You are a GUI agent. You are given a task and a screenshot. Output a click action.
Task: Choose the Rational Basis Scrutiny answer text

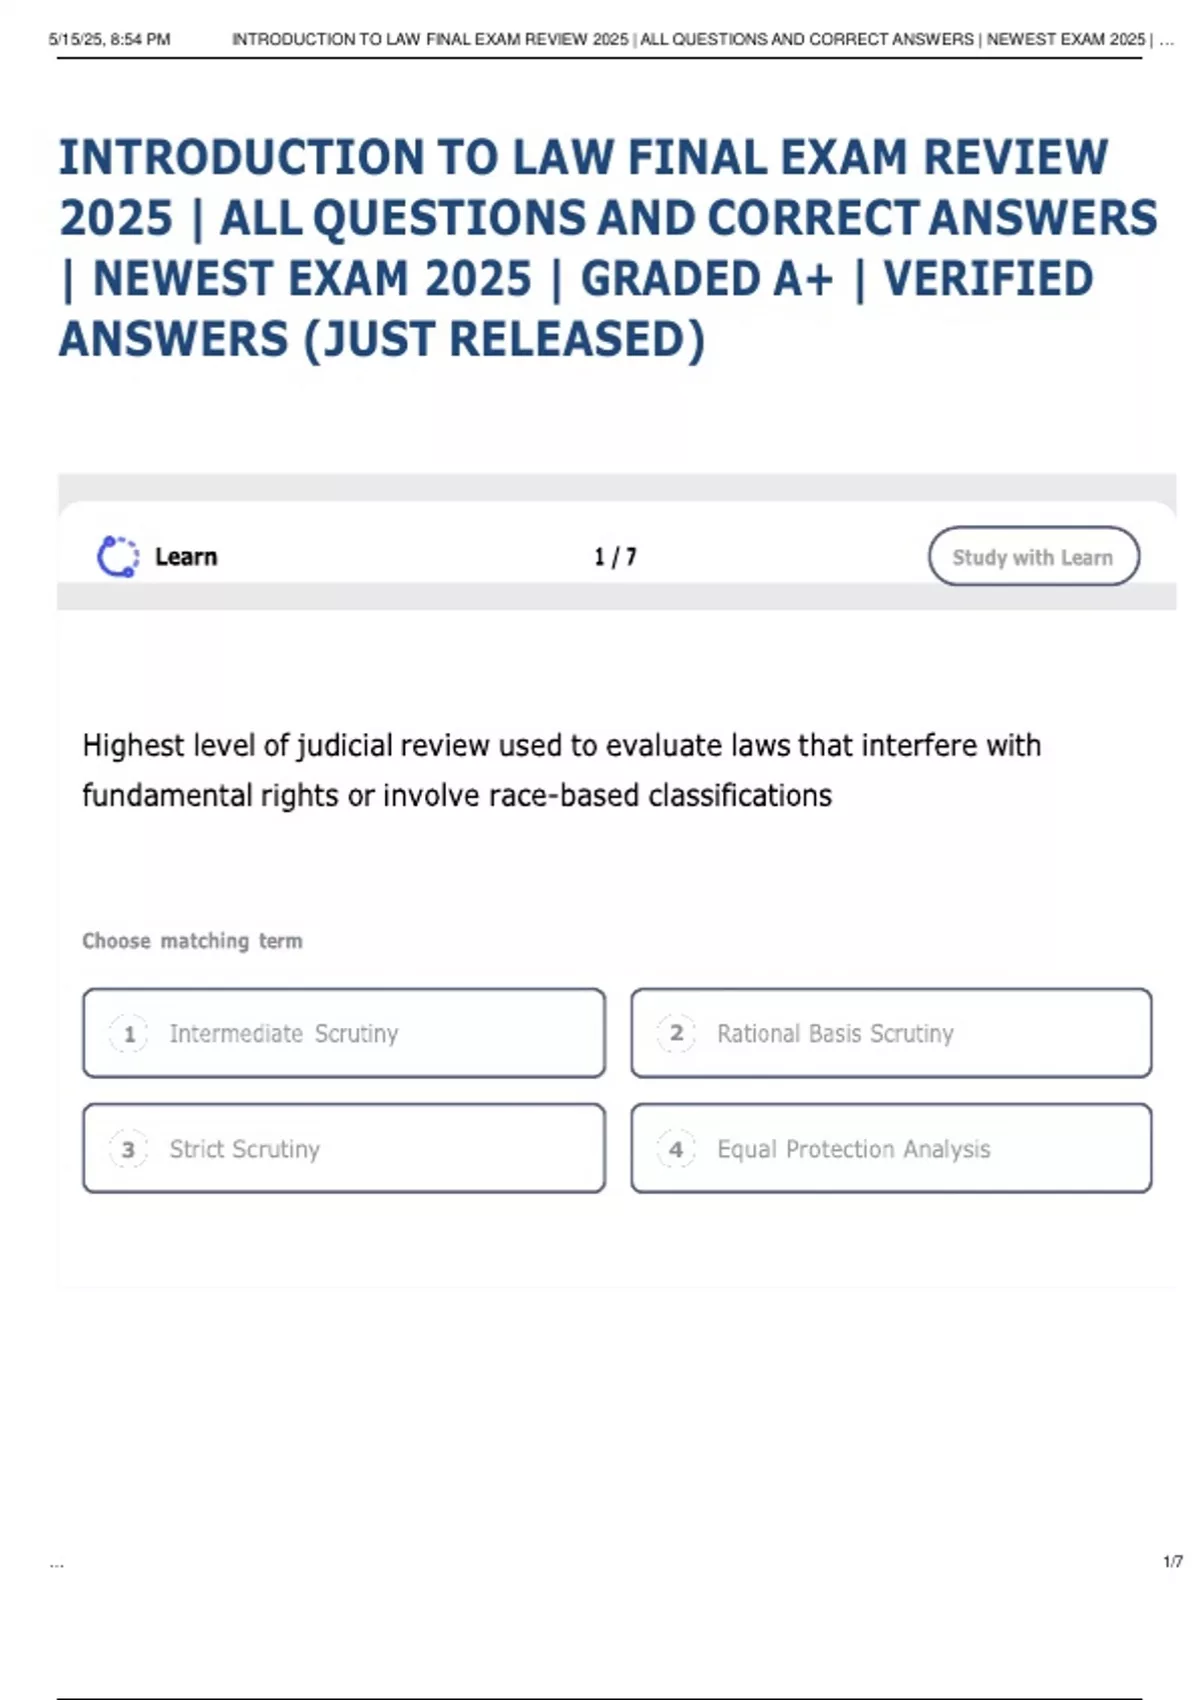[835, 1034]
